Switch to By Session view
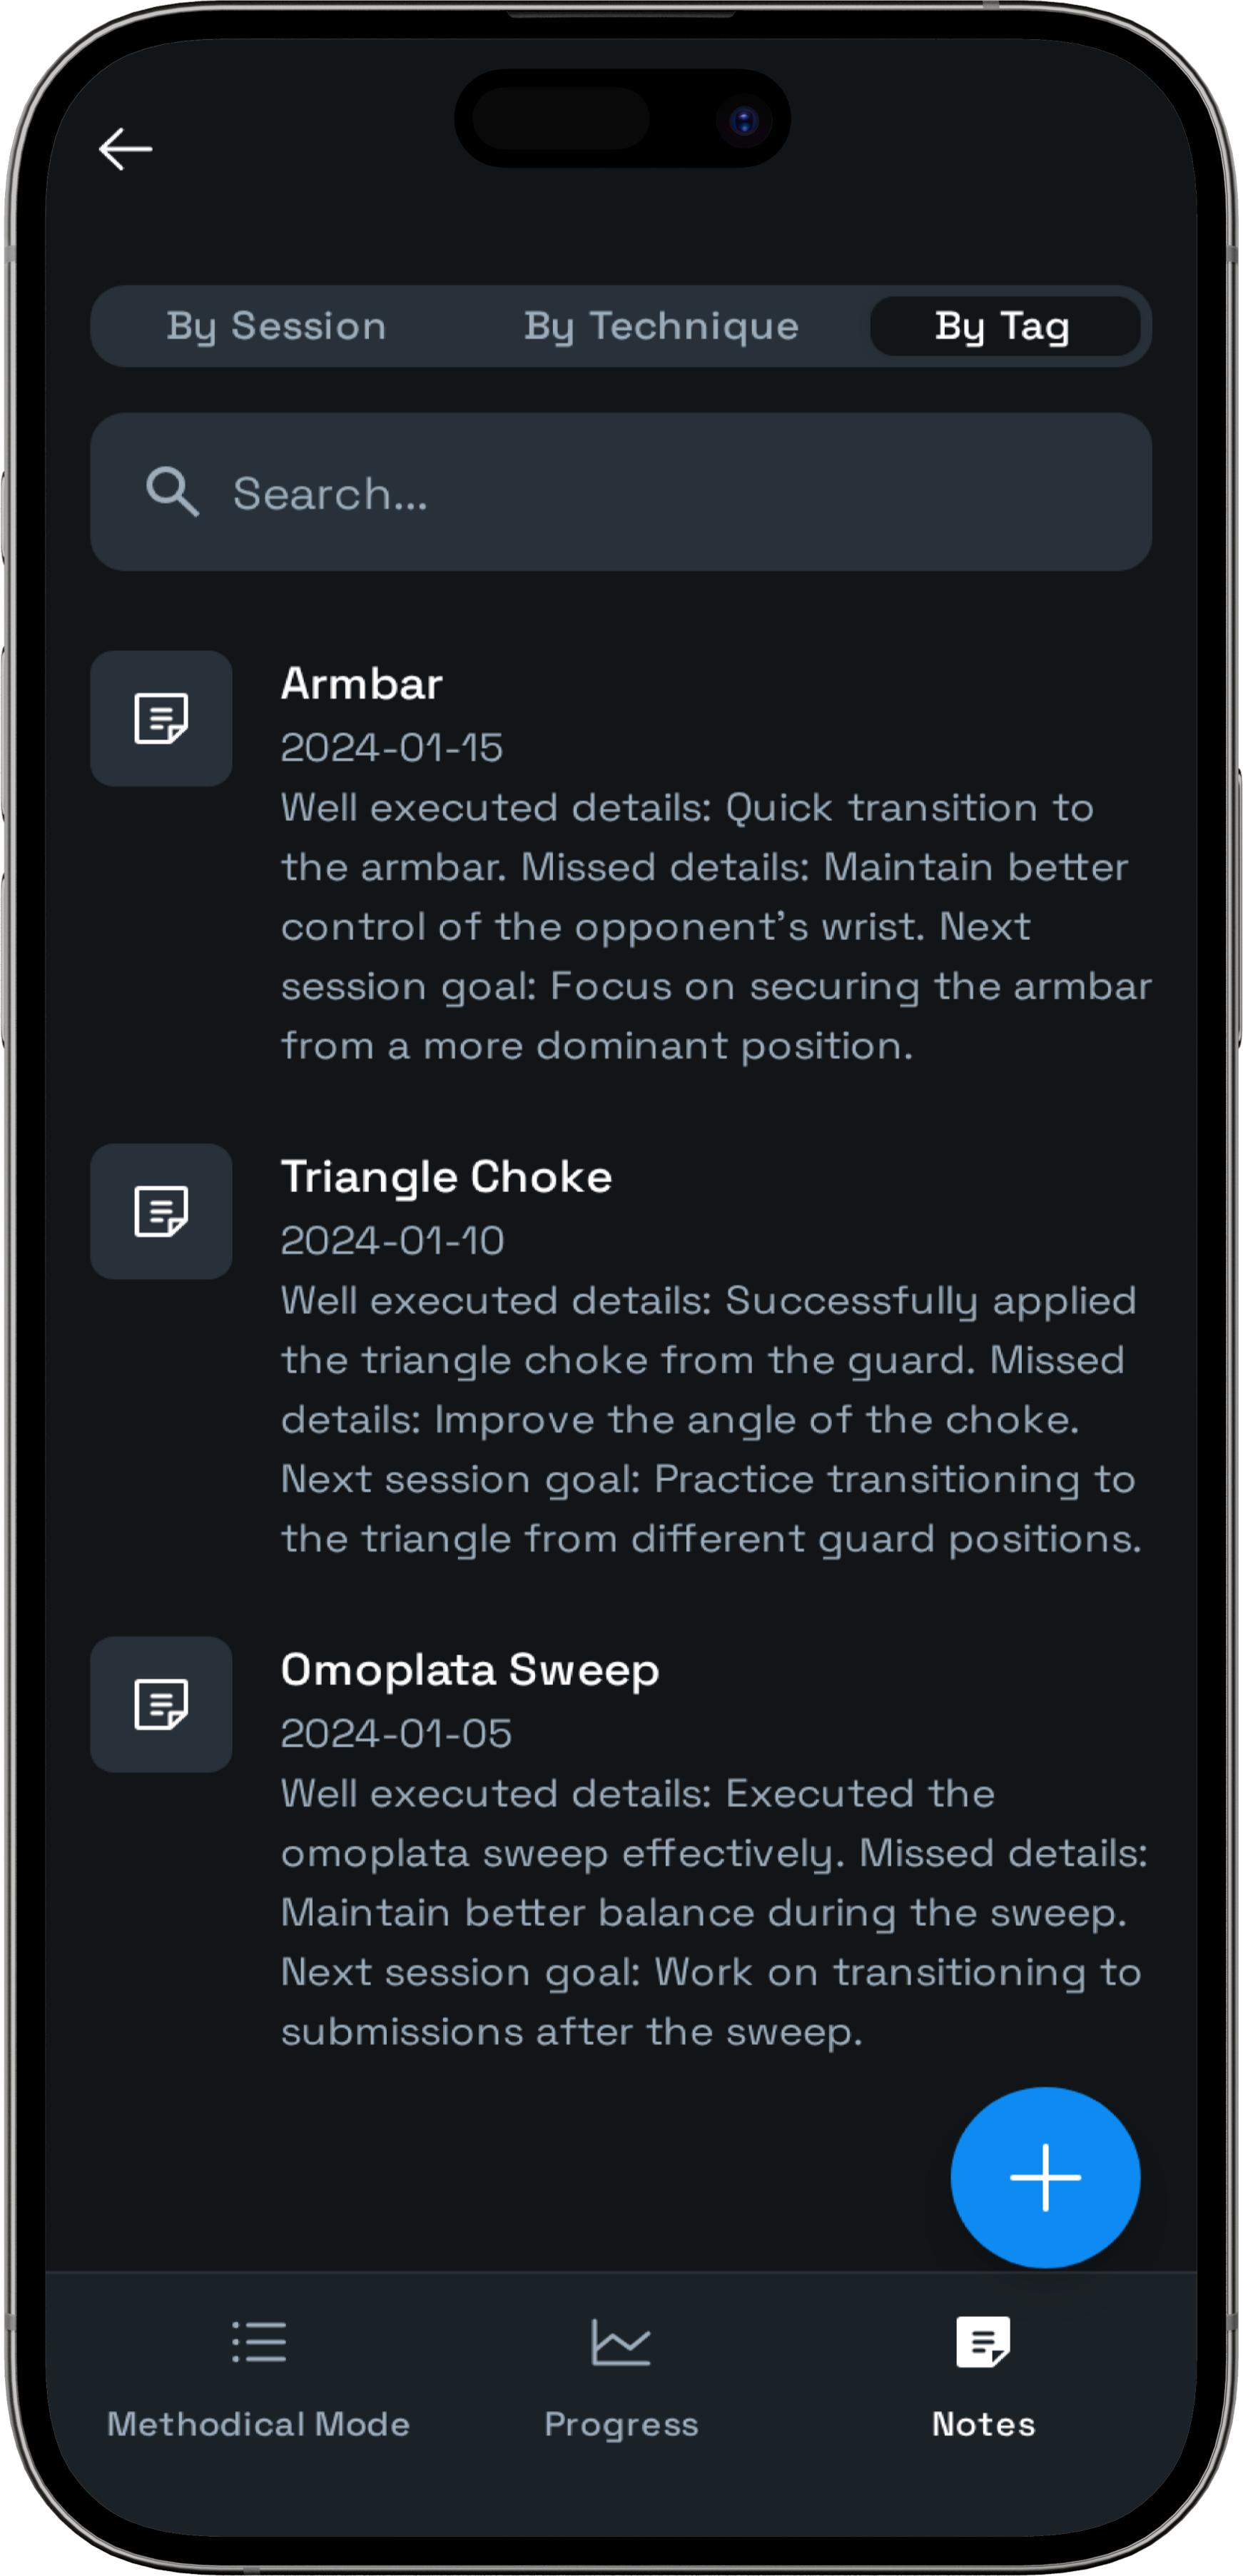Screen dimensions: 1243x2576 click(276, 326)
